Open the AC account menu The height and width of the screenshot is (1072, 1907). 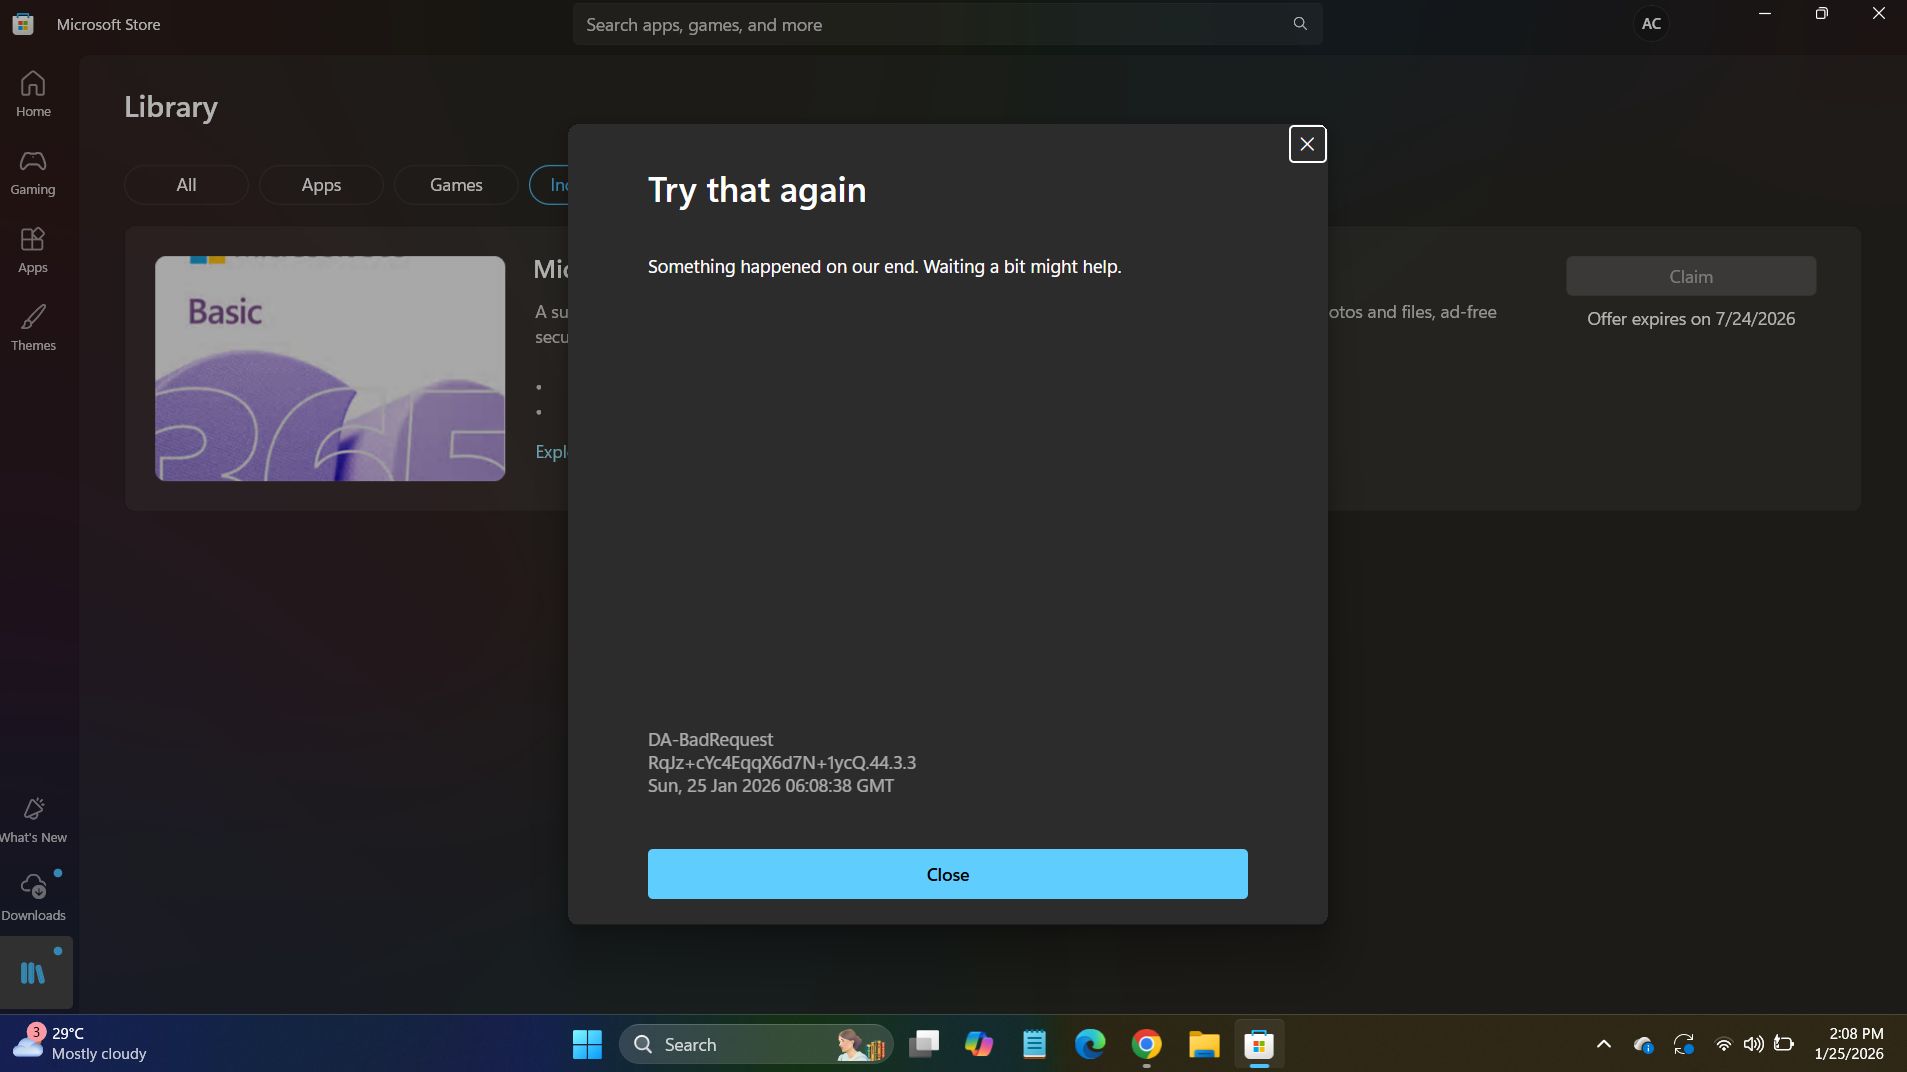point(1650,23)
